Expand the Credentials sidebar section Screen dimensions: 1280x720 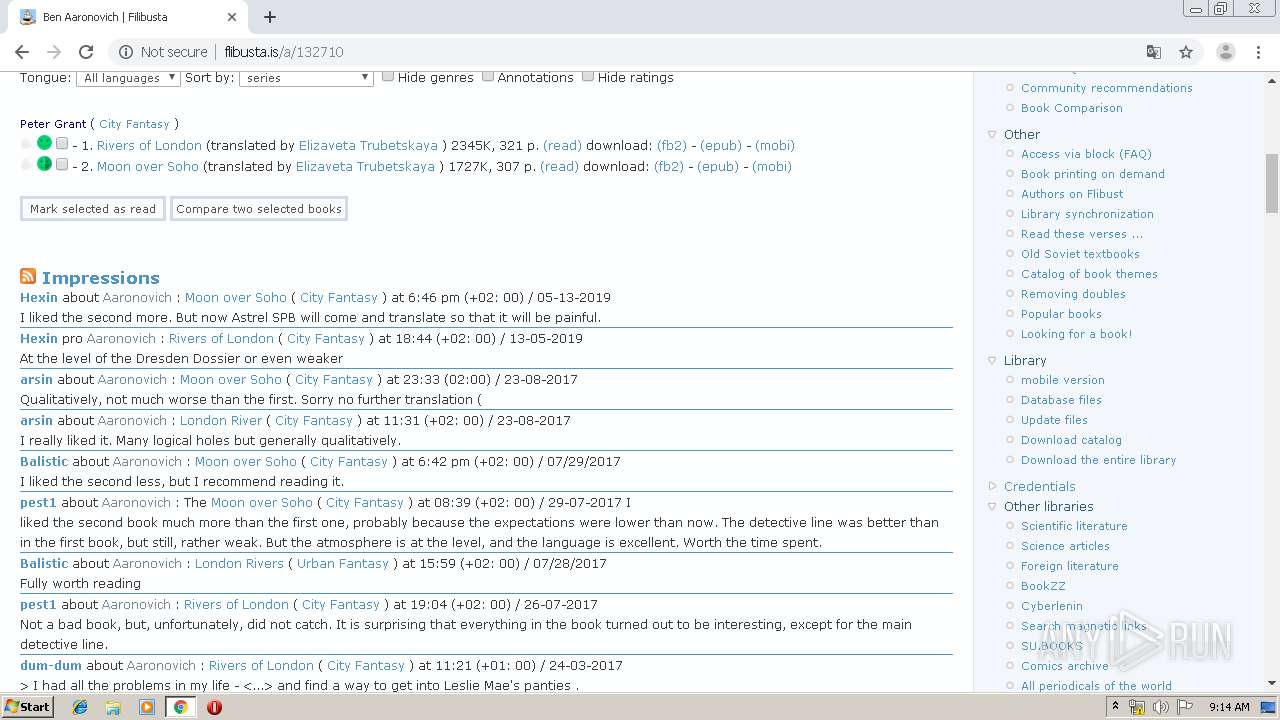coord(992,486)
